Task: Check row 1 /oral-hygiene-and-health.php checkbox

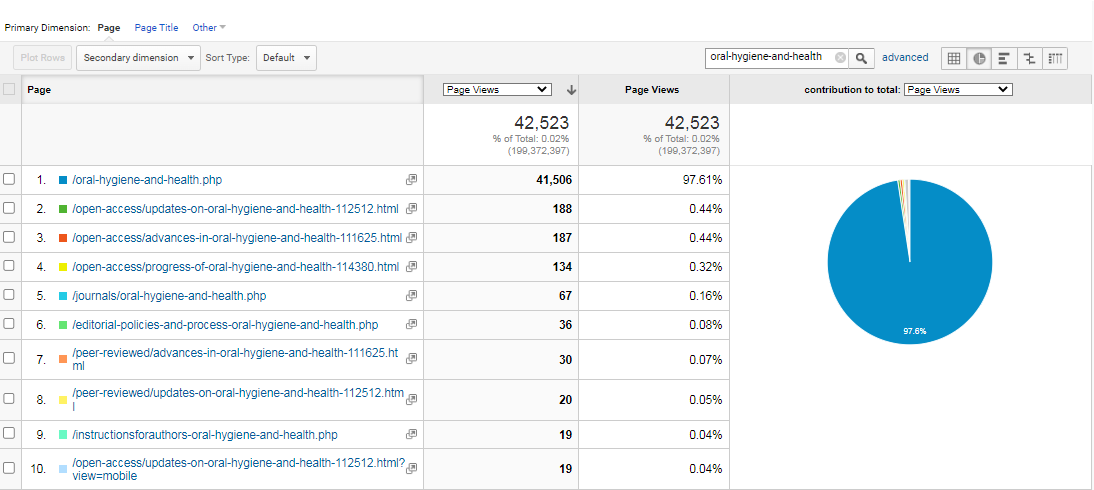Action: pyautogui.click(x=9, y=179)
